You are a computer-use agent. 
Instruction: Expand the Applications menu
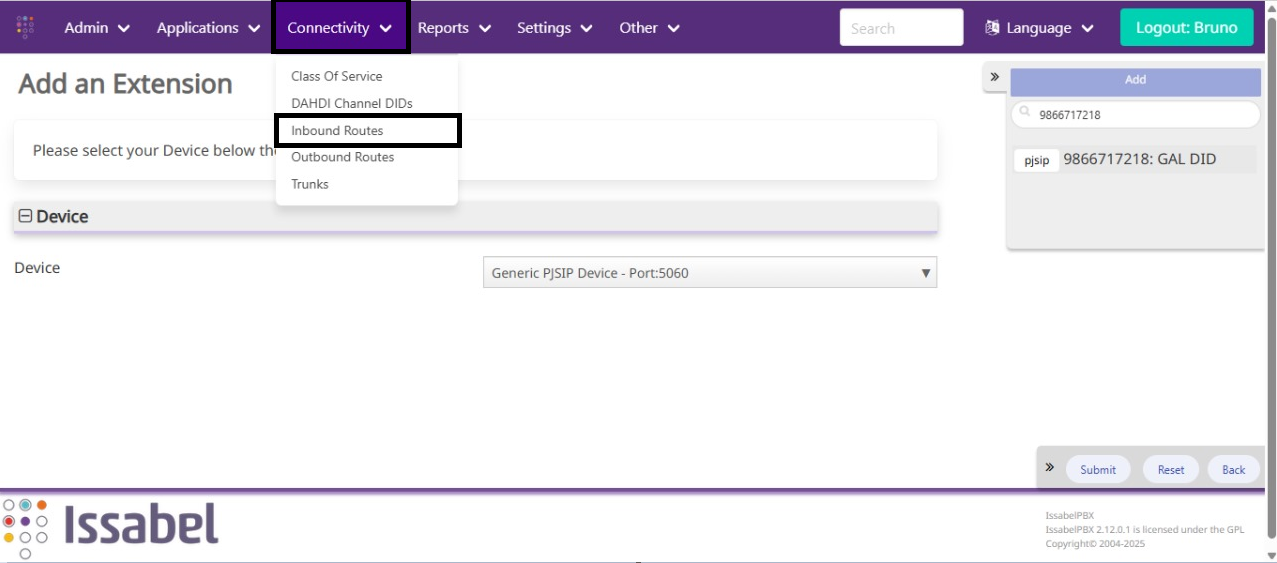[208, 28]
